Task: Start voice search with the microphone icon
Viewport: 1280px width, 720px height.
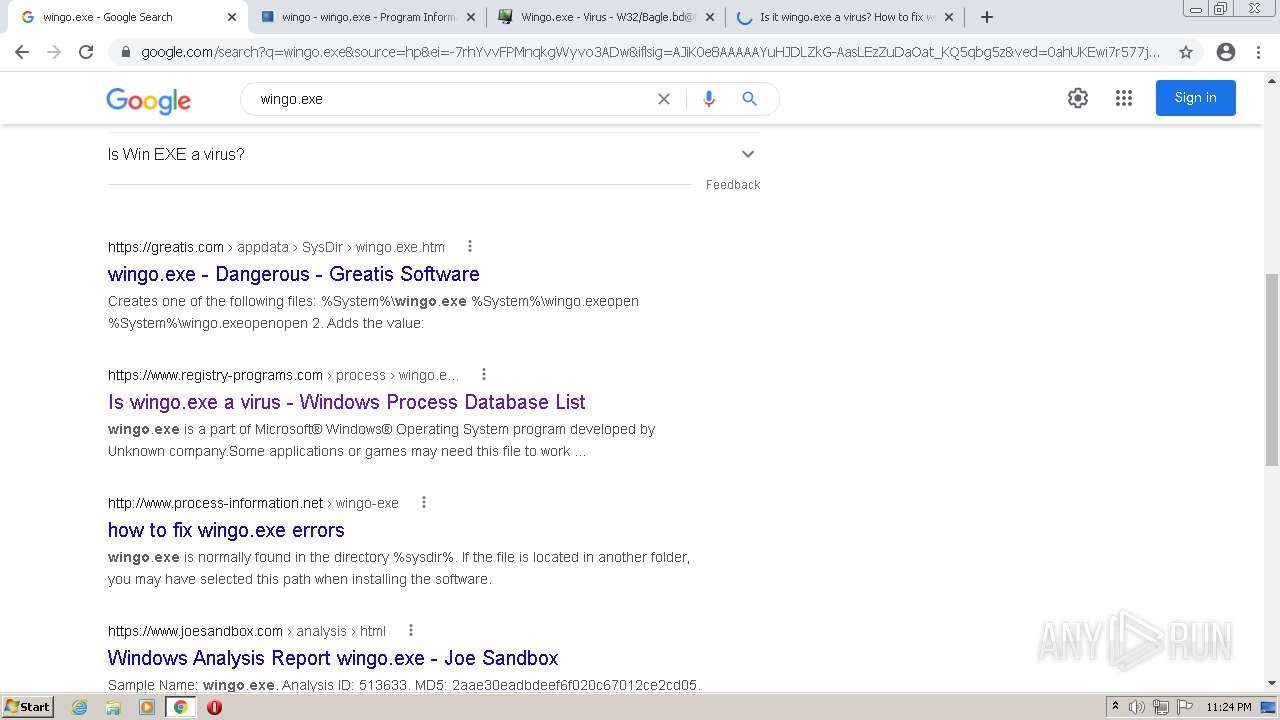Action: [709, 99]
